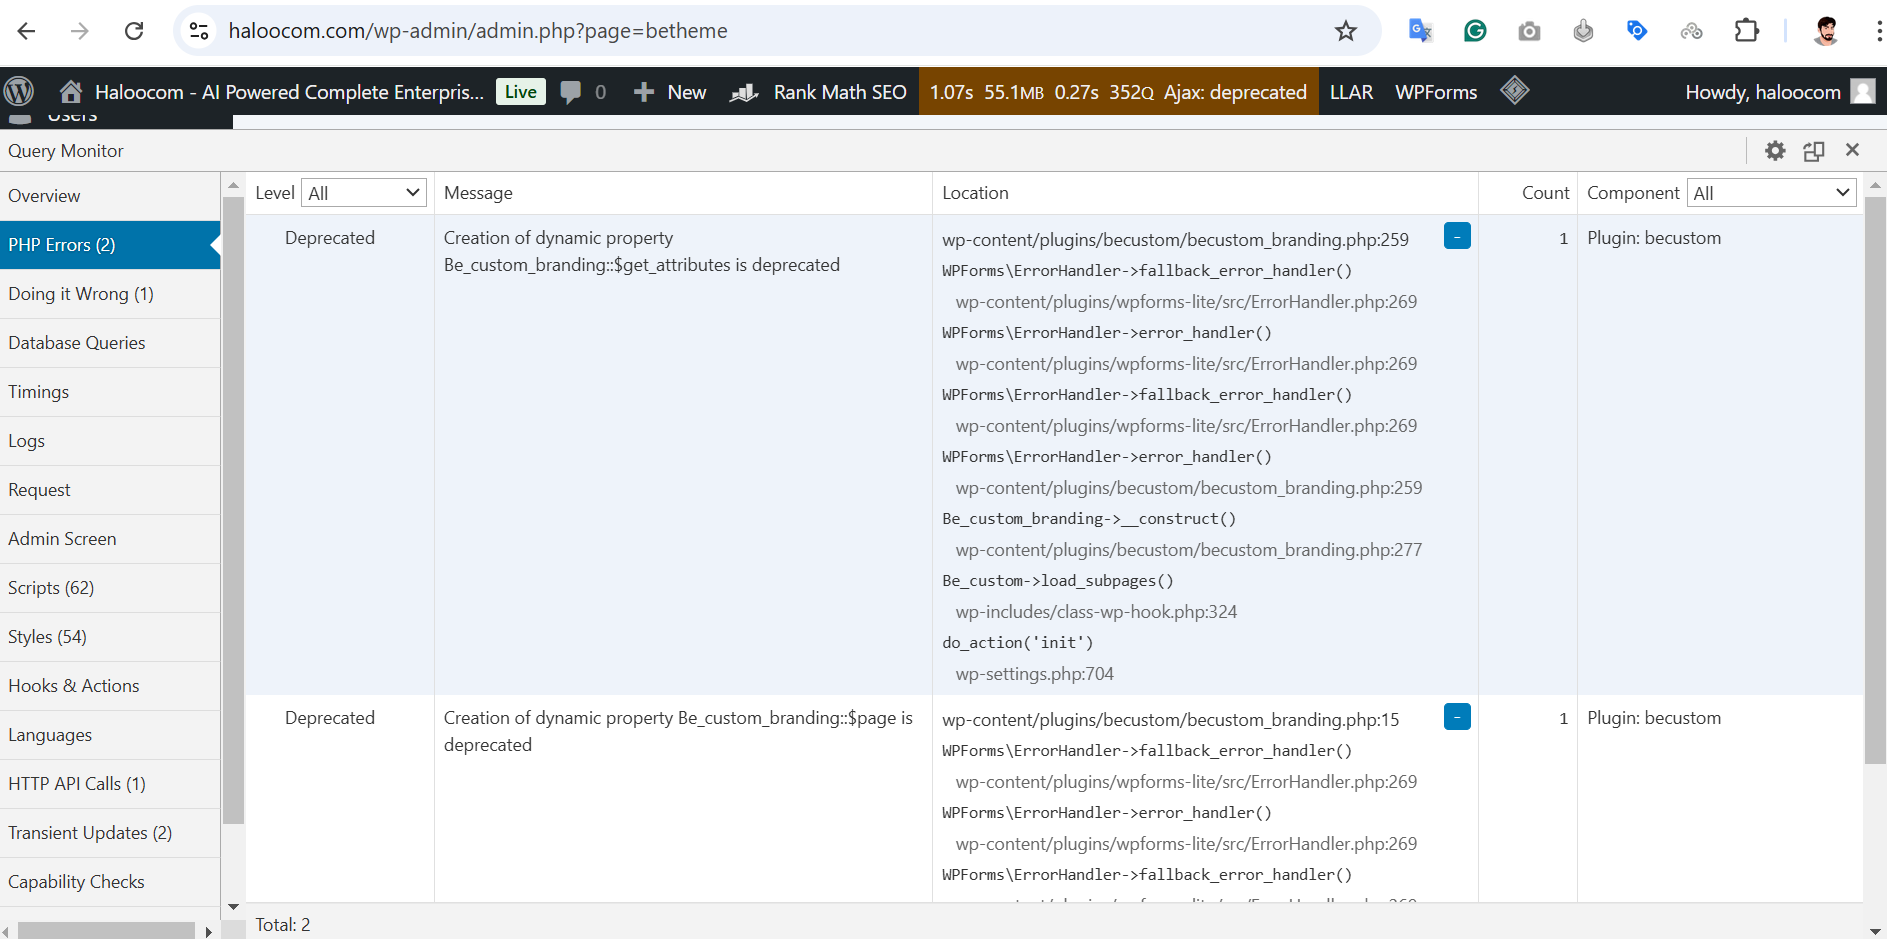Open the browser extensions puzzle icon
Image resolution: width=1887 pixels, height=939 pixels.
tap(1746, 31)
